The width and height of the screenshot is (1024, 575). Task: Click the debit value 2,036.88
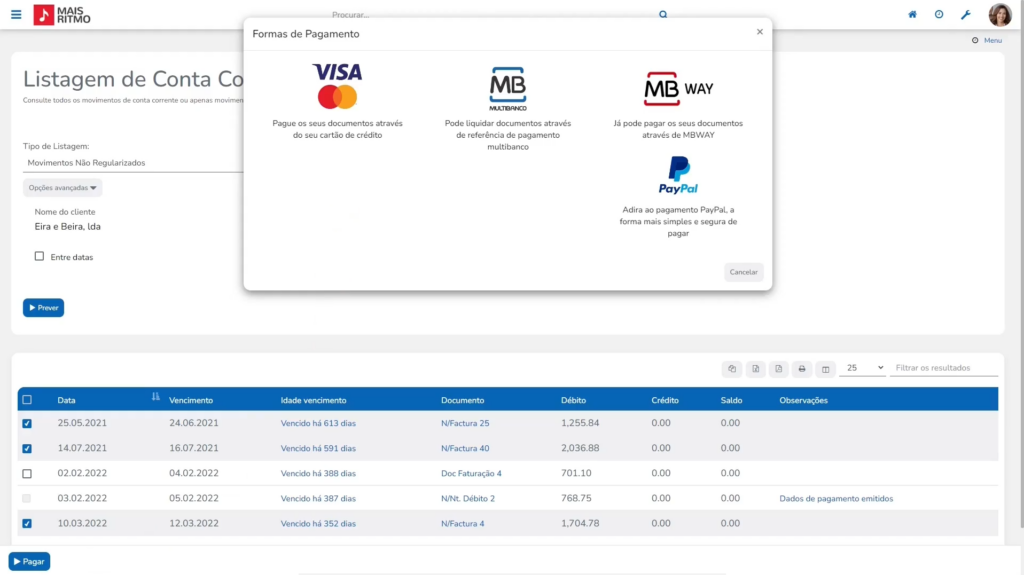[580, 448]
